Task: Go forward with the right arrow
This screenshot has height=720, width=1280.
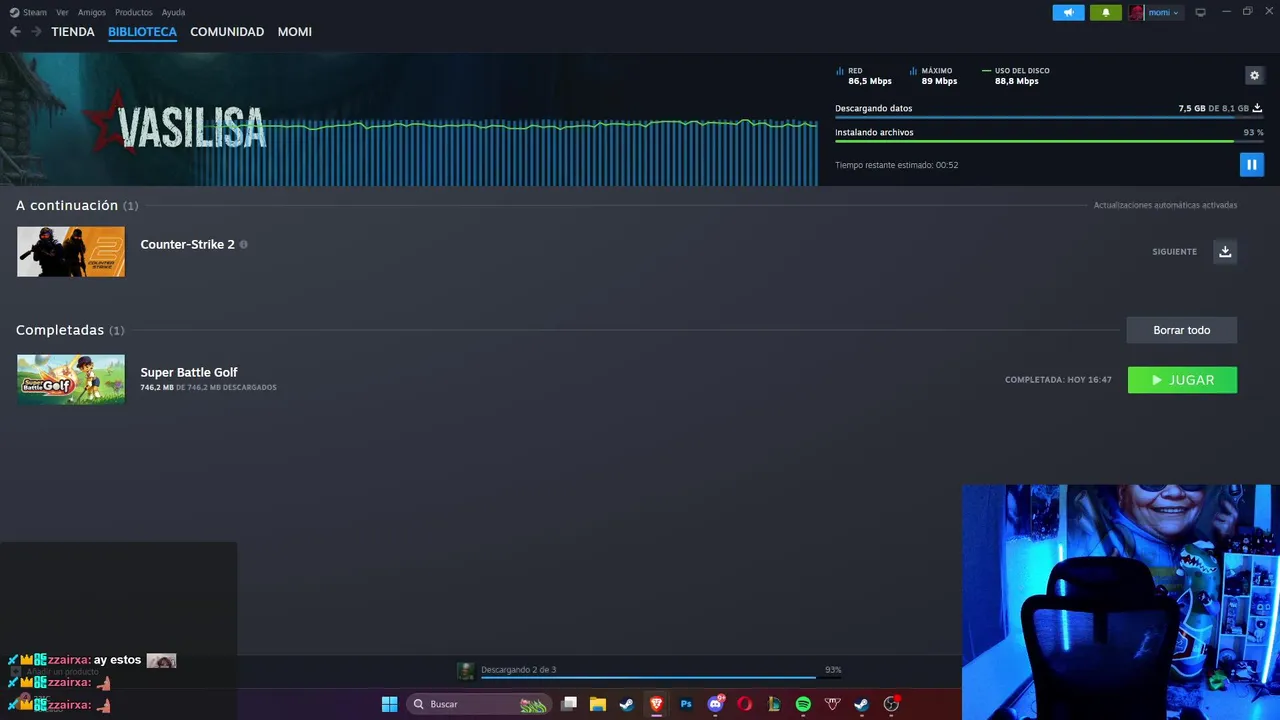Action: 36,32
